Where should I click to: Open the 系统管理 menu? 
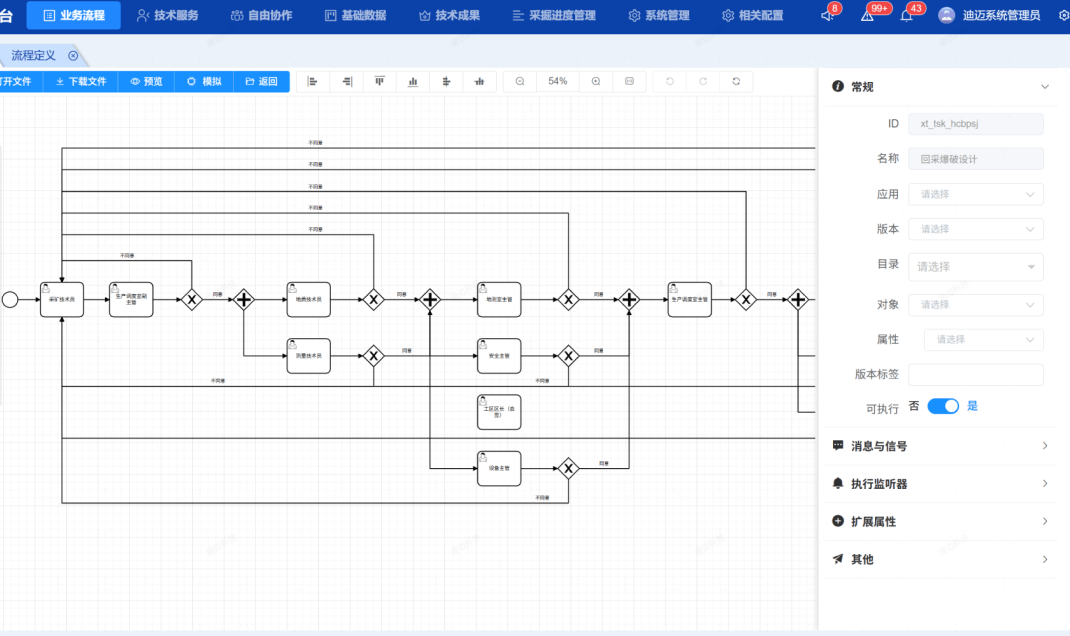coord(659,15)
